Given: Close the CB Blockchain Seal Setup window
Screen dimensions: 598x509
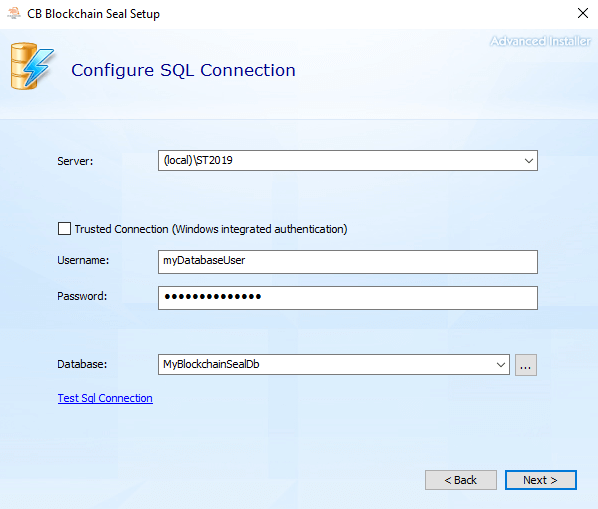Looking at the screenshot, I should 582,13.
